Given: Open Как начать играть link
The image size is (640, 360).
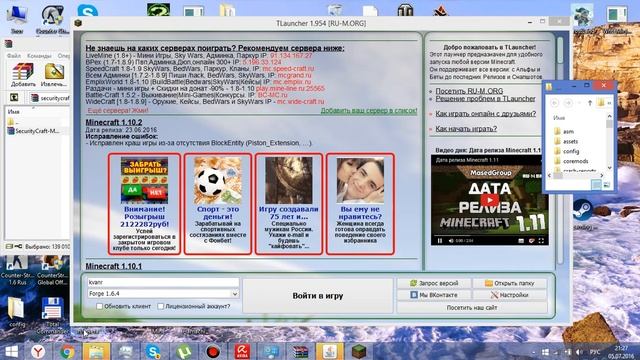Looking at the screenshot, I should [466, 129].
